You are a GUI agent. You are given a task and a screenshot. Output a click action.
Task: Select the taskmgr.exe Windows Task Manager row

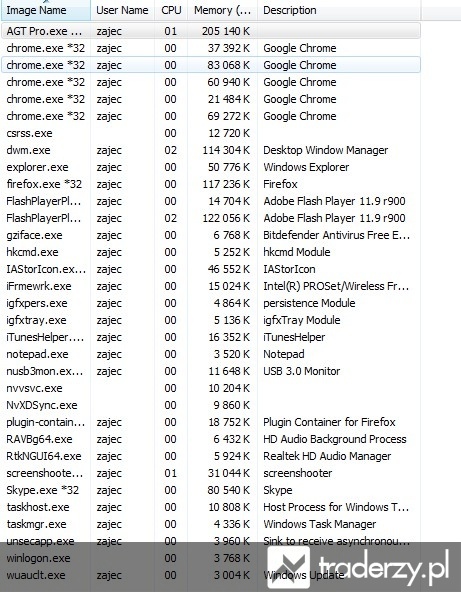click(211, 524)
